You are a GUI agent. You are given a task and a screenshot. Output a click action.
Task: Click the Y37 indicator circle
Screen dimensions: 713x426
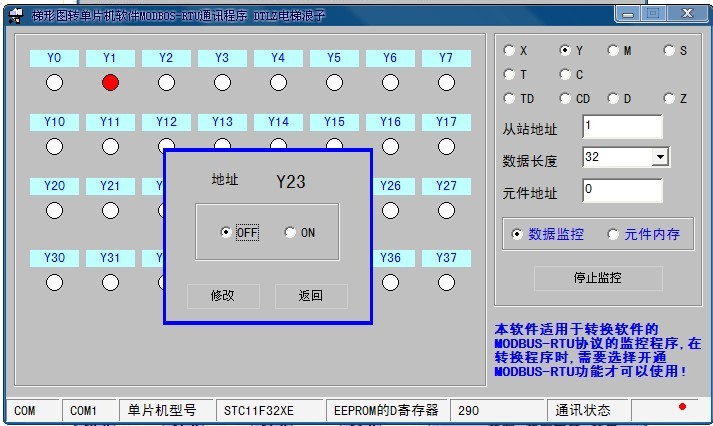coord(446,282)
